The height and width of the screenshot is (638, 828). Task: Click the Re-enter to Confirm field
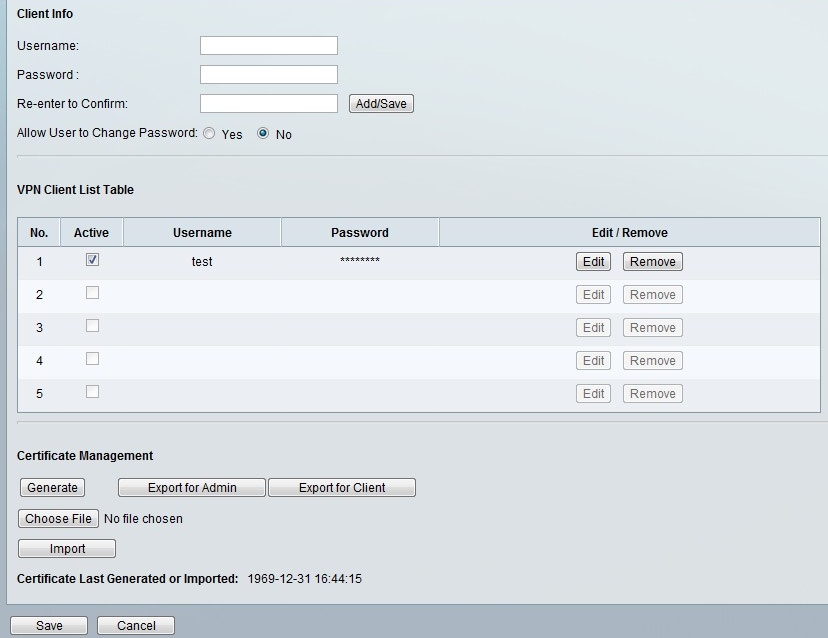tap(269, 104)
